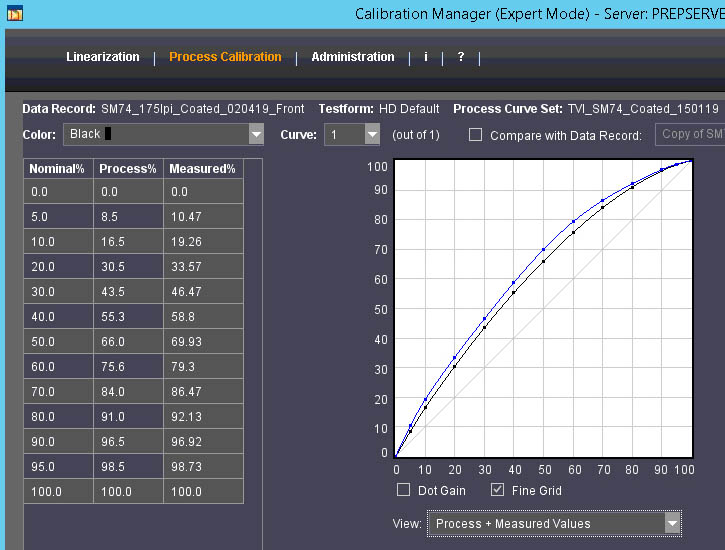
Task: Select Measured value 86.47 cell
Action: (203, 391)
